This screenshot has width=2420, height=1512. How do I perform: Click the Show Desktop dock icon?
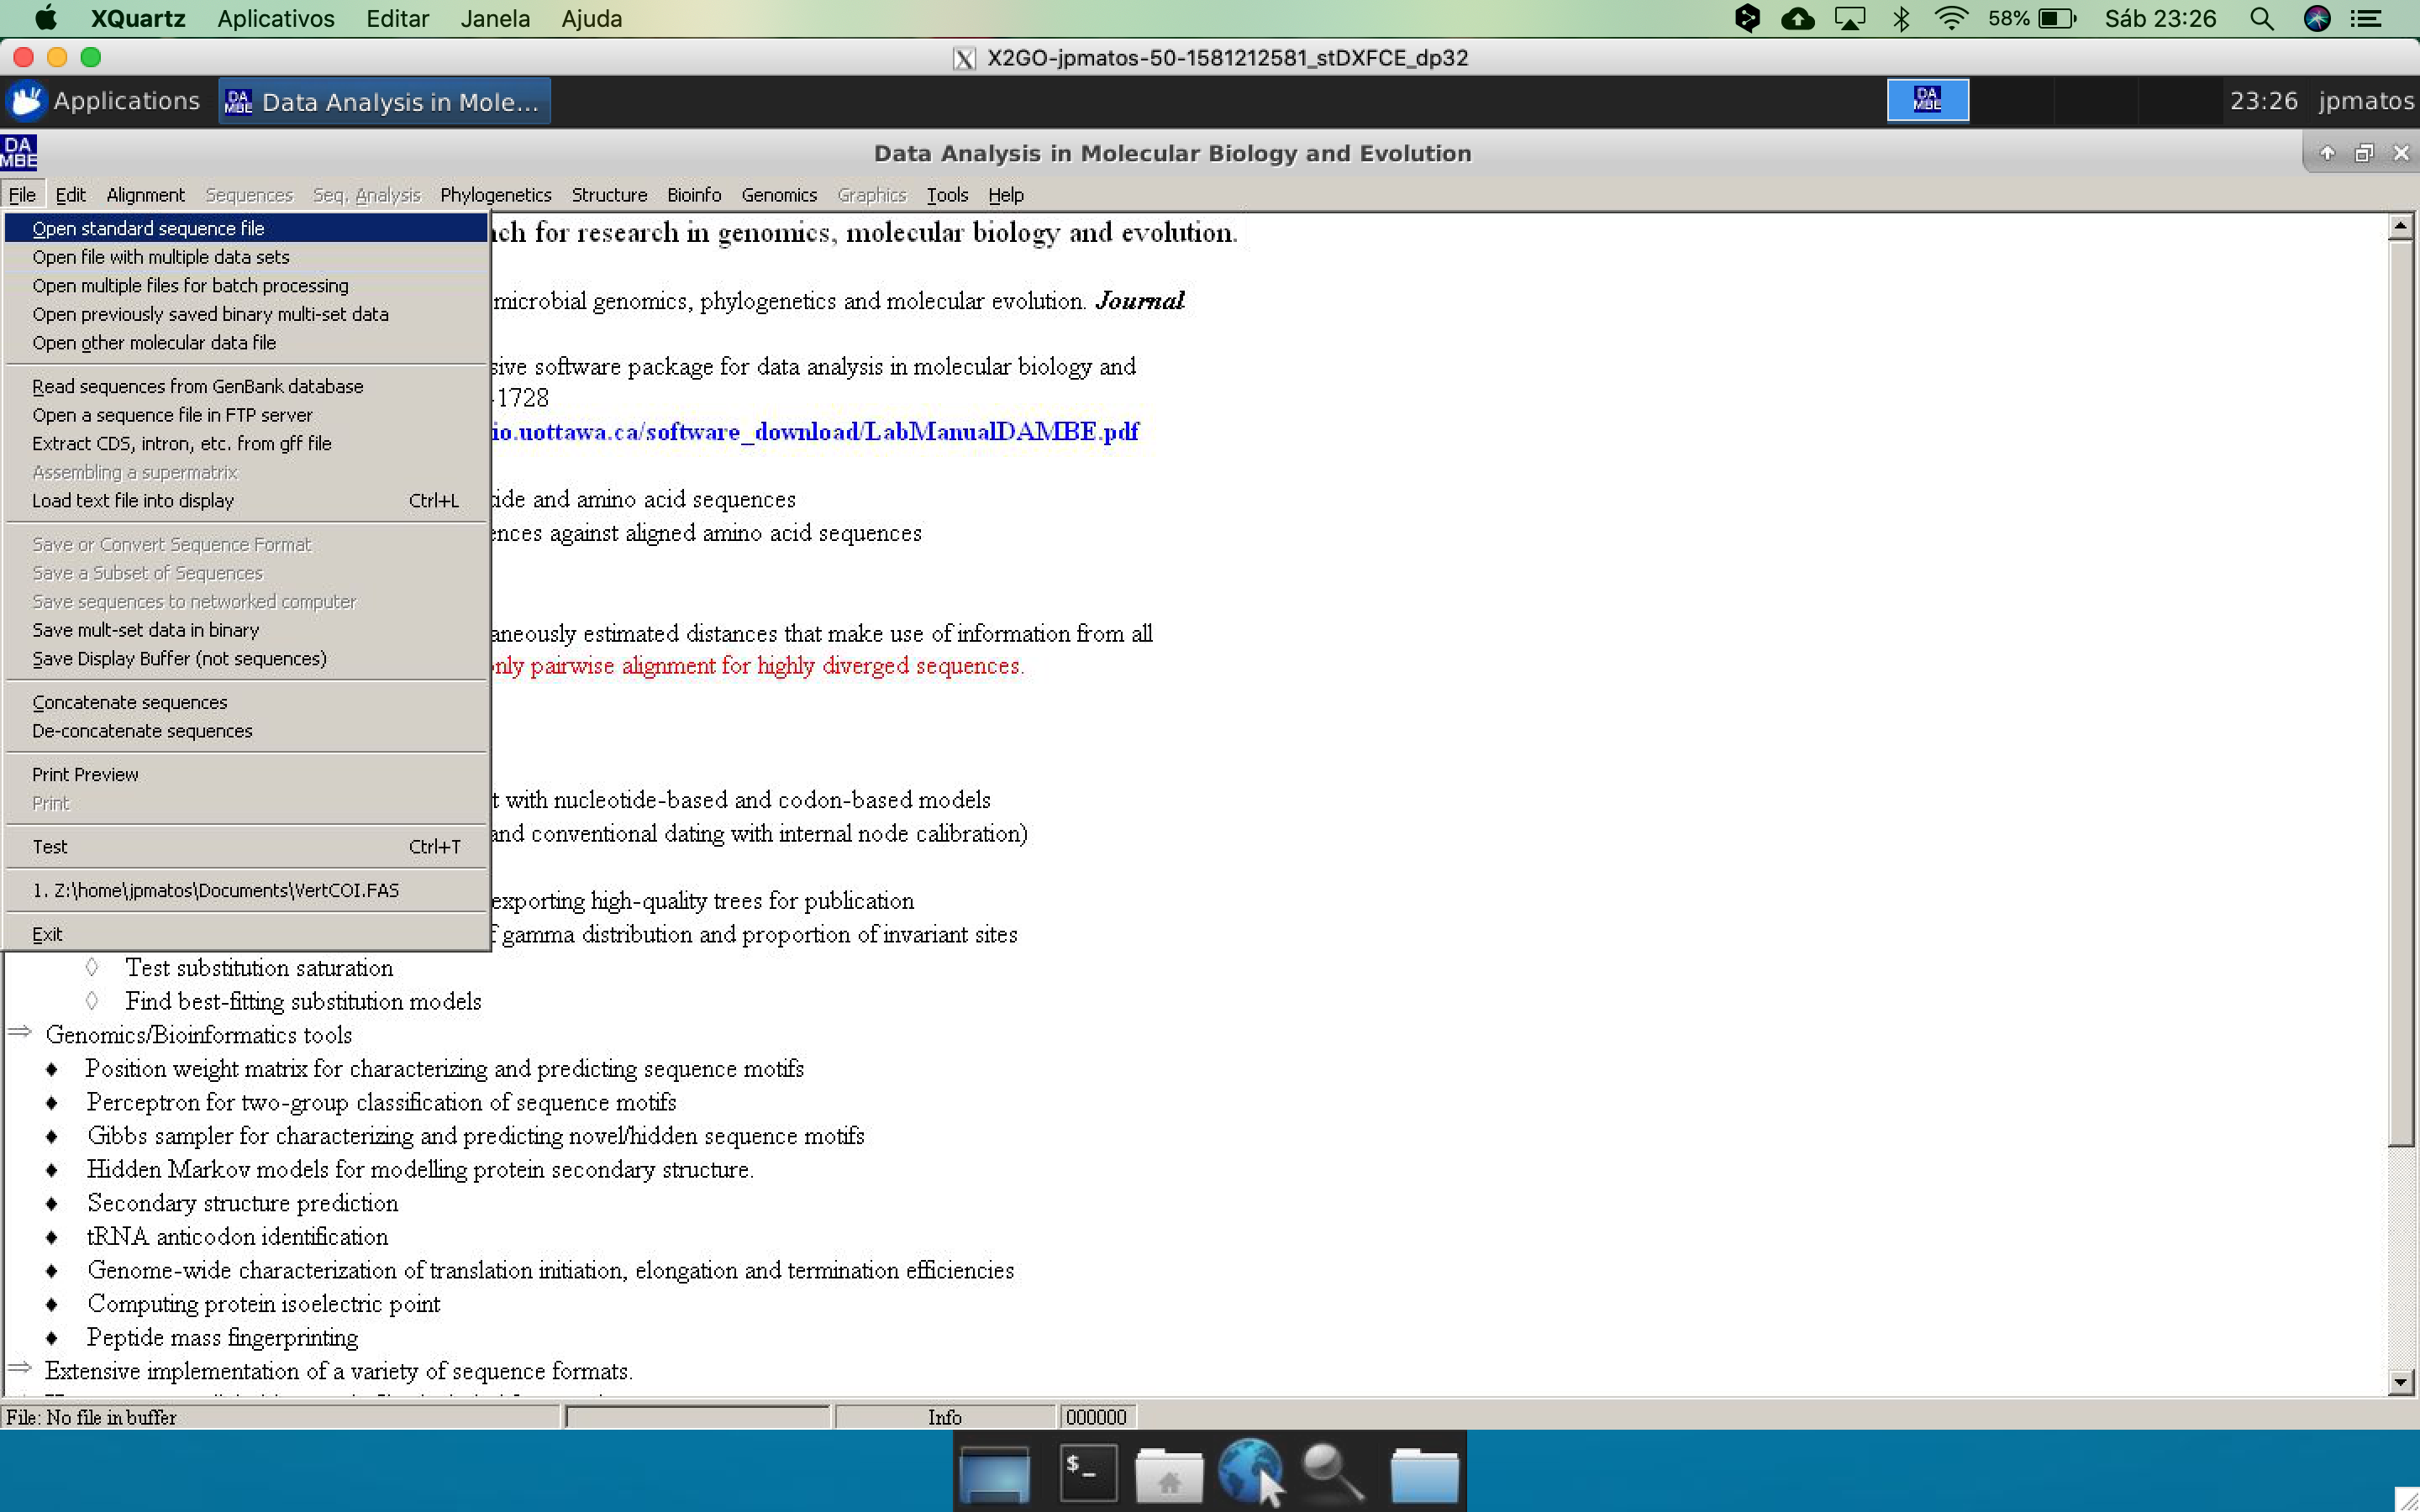coord(994,1473)
